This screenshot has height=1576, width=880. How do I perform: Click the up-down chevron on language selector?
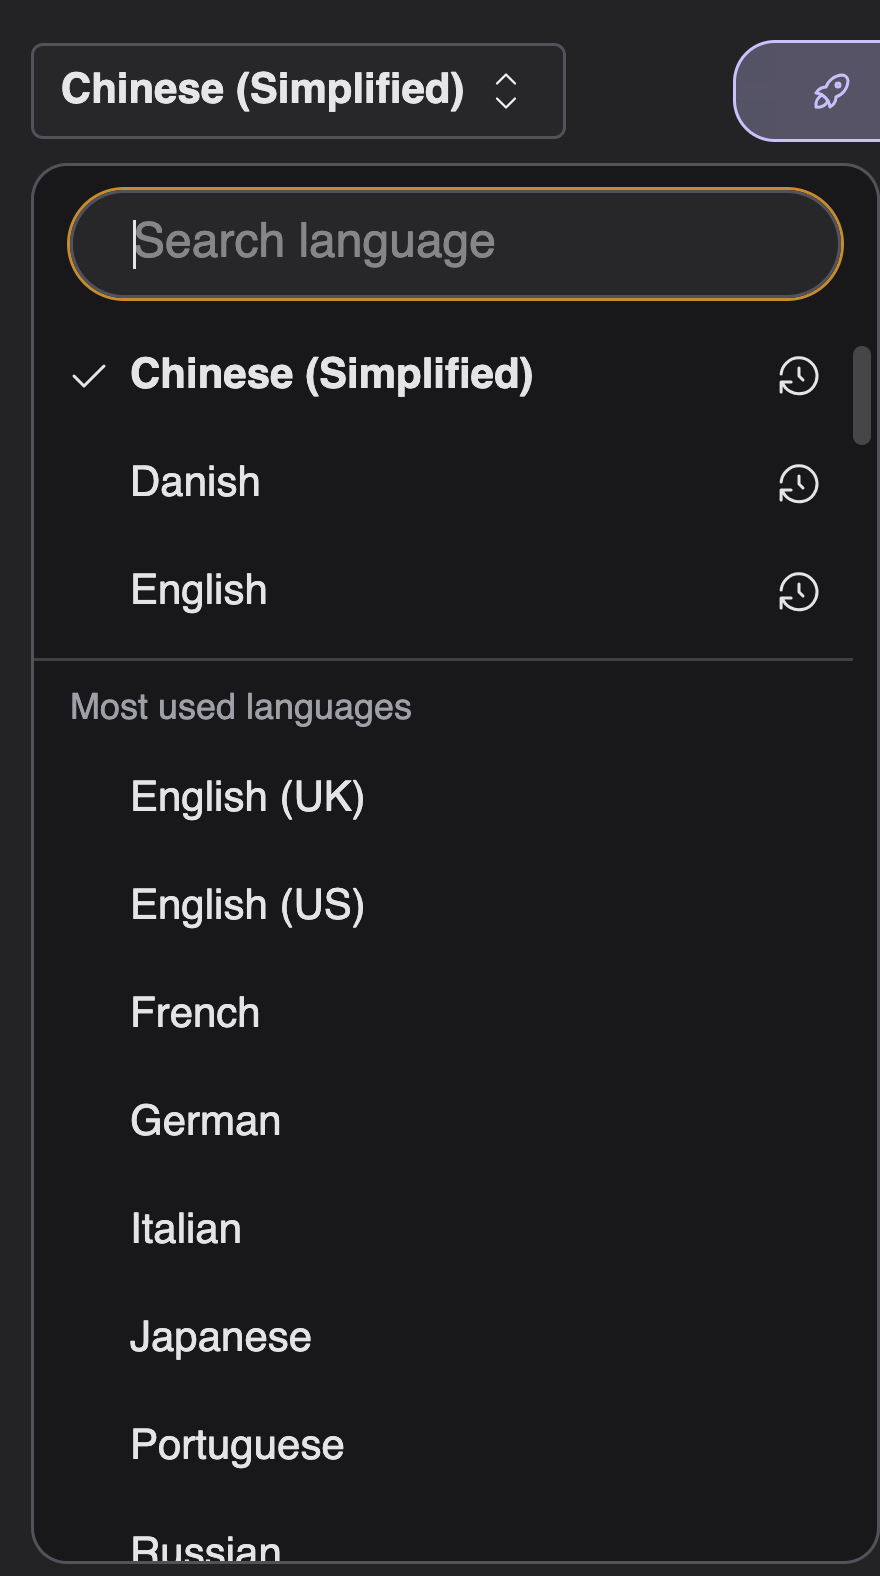point(506,91)
